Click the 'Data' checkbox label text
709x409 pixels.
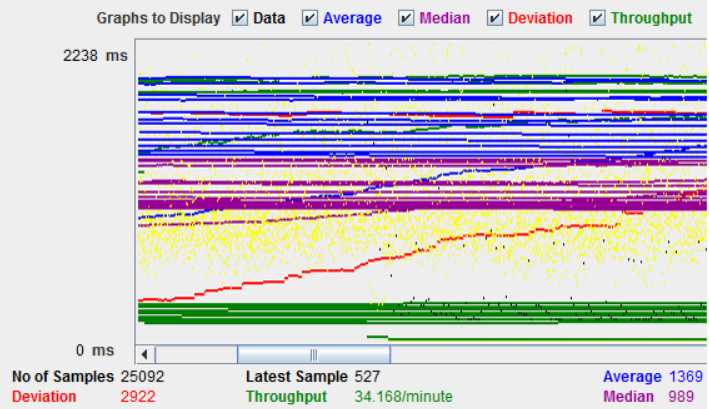click(269, 18)
